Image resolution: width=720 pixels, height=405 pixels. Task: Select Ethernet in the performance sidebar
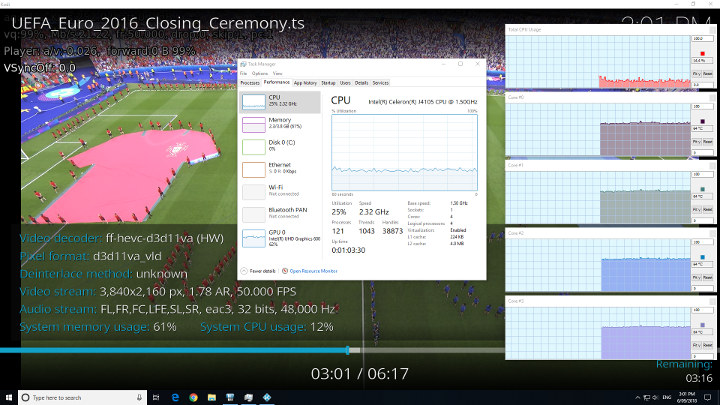click(280, 169)
